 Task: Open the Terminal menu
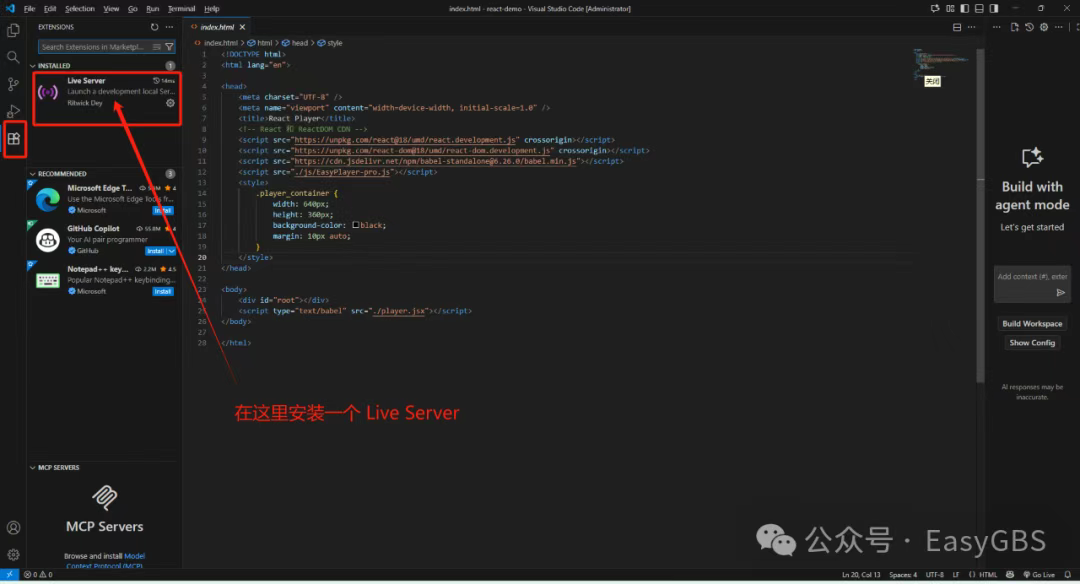(x=181, y=9)
